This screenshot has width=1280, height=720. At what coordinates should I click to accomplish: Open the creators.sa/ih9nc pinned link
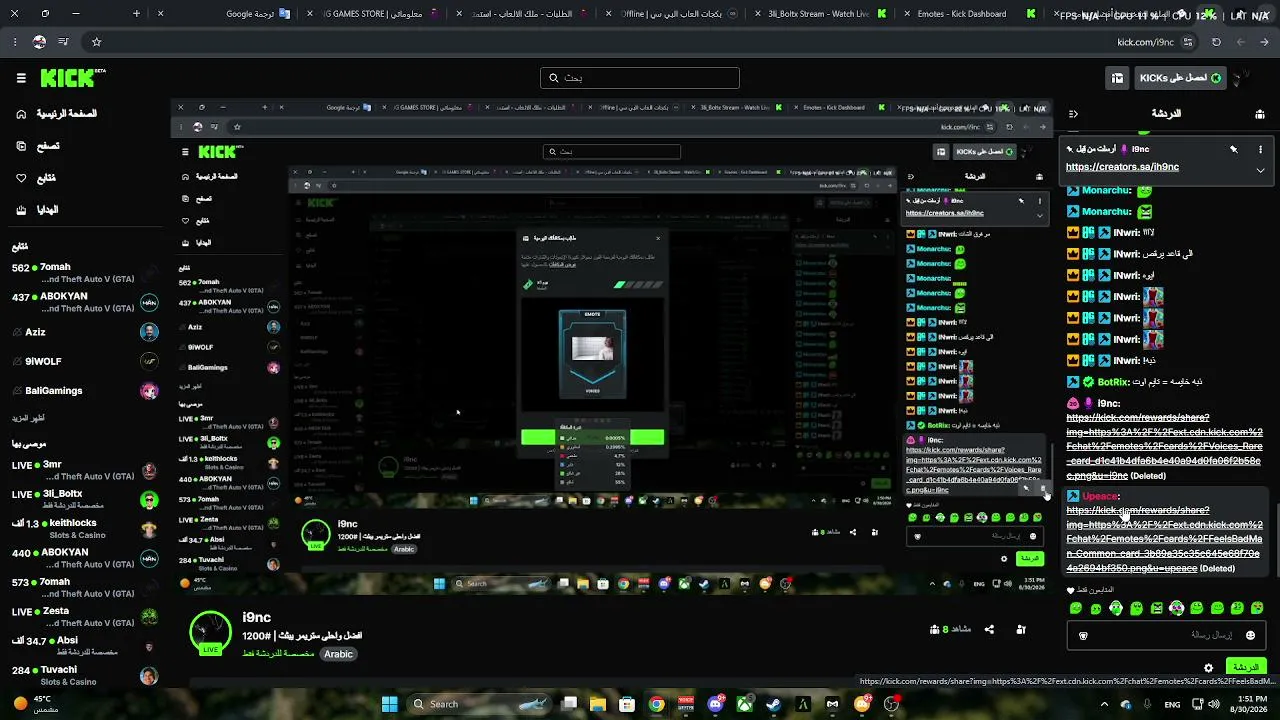(1122, 167)
